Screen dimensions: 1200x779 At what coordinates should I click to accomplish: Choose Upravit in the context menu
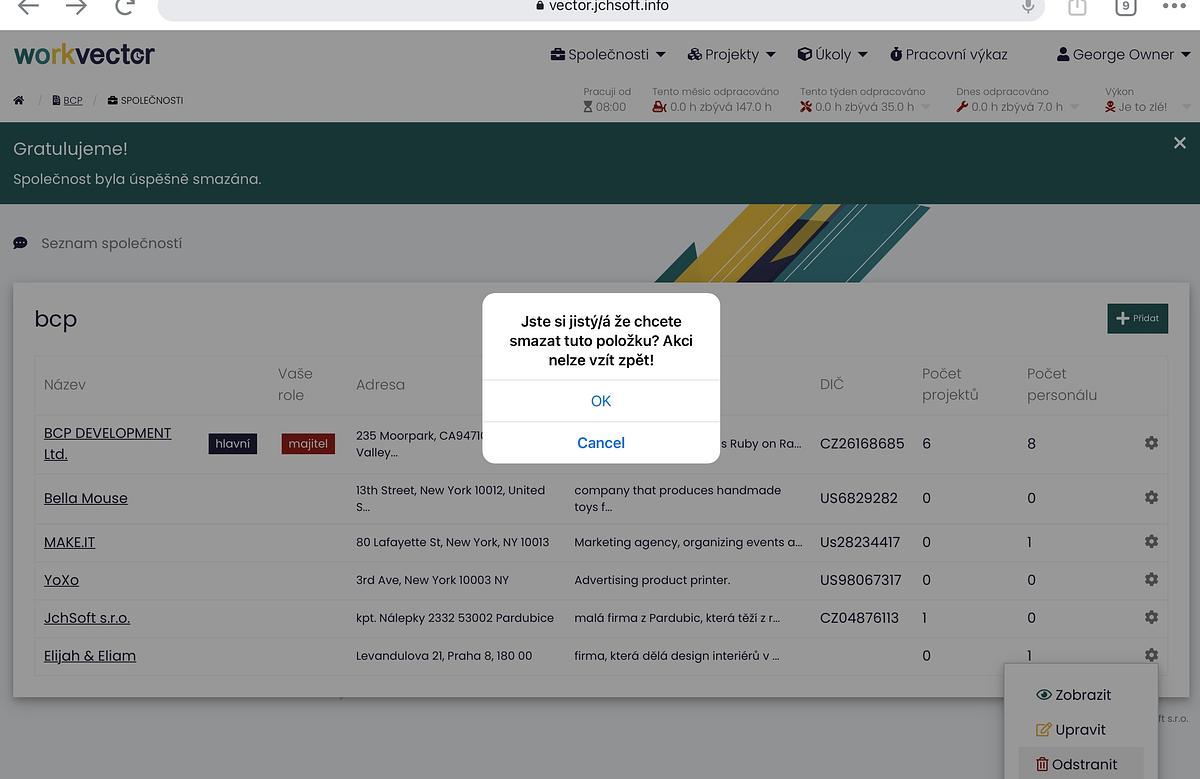tap(1071, 730)
